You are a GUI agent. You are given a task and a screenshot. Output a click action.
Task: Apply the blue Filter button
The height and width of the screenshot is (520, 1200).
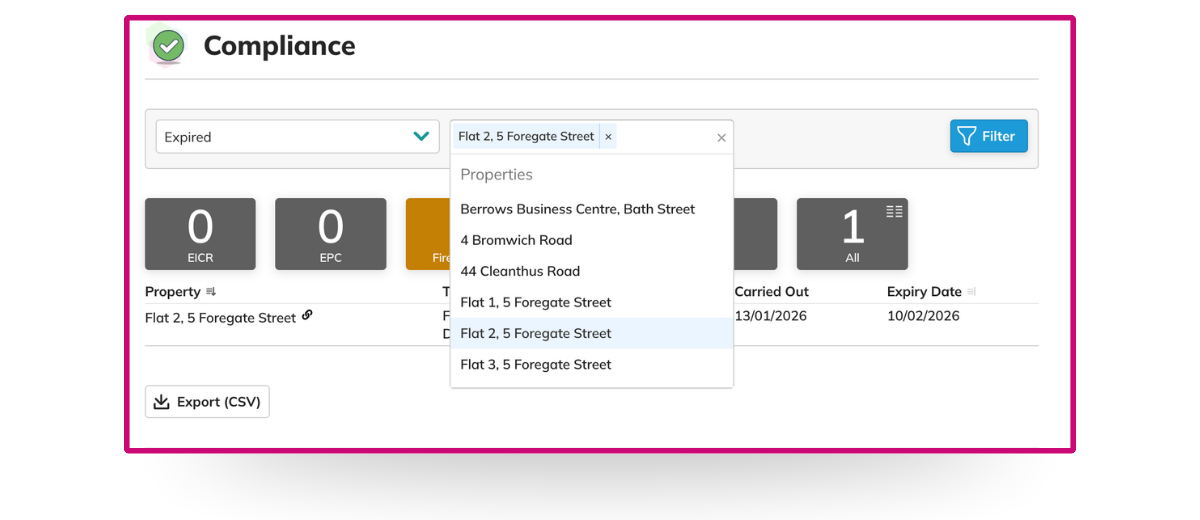coord(988,136)
